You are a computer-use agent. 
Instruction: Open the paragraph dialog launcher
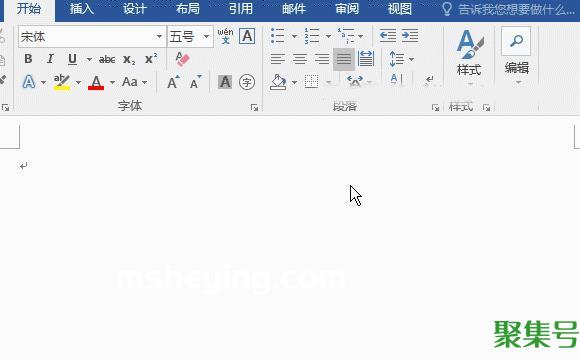435,107
